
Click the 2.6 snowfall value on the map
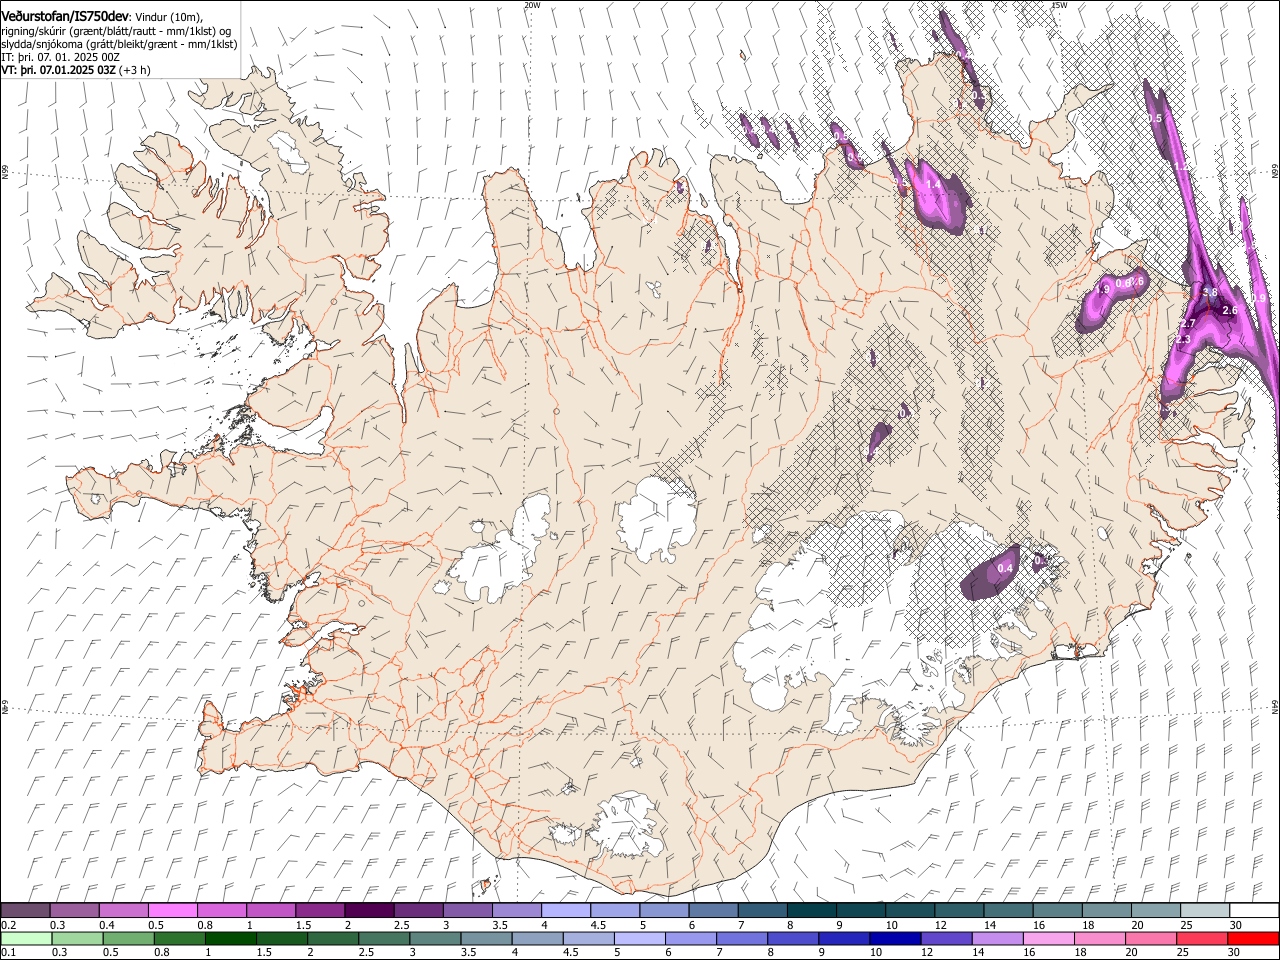coord(1230,311)
